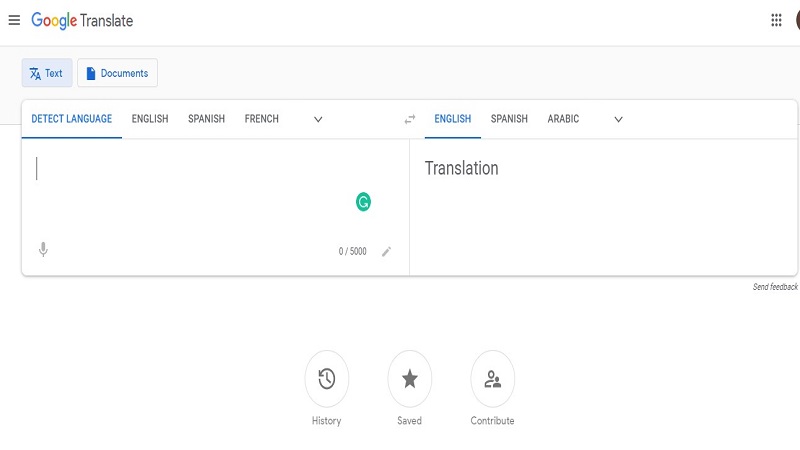The height and width of the screenshot is (450, 800).
Task: Switch to Text translation mode
Action: 47,73
